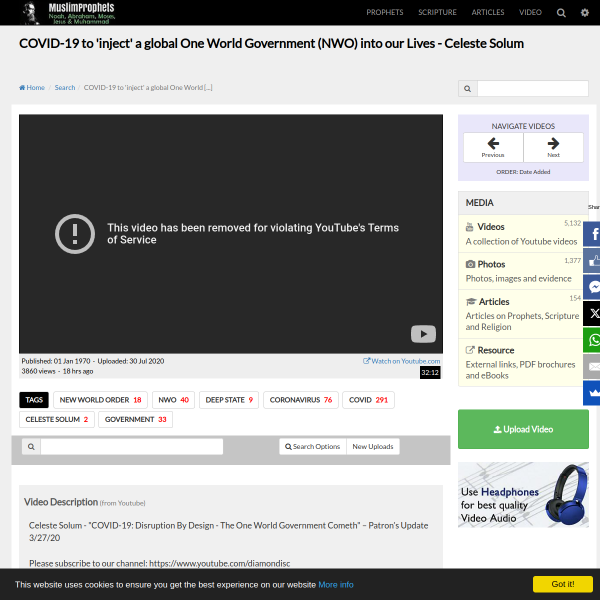Open Videos media category
Screen dimensions: 600x600
pyautogui.click(x=491, y=226)
